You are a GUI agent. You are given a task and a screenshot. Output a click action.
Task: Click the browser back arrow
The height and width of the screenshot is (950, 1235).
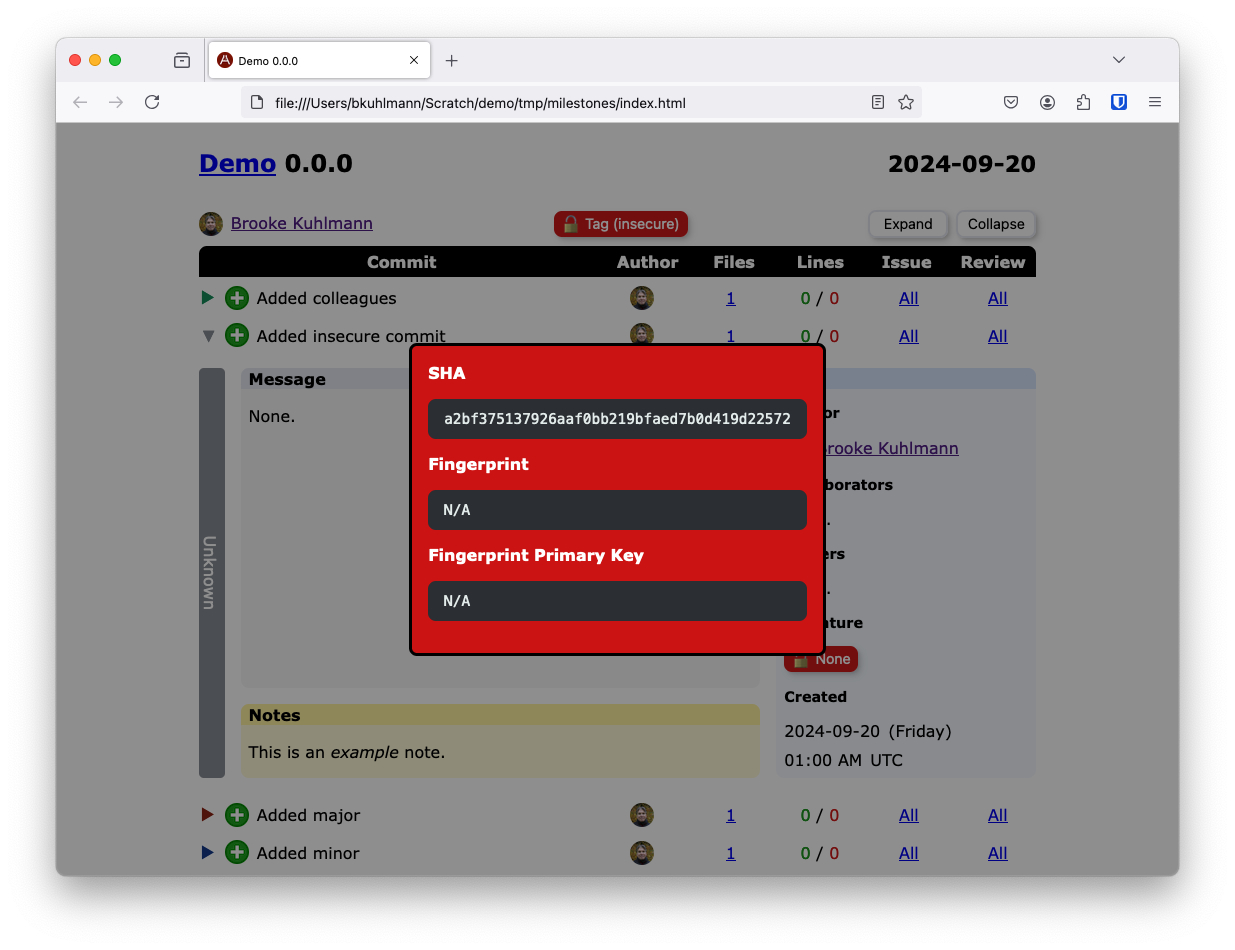(x=80, y=102)
